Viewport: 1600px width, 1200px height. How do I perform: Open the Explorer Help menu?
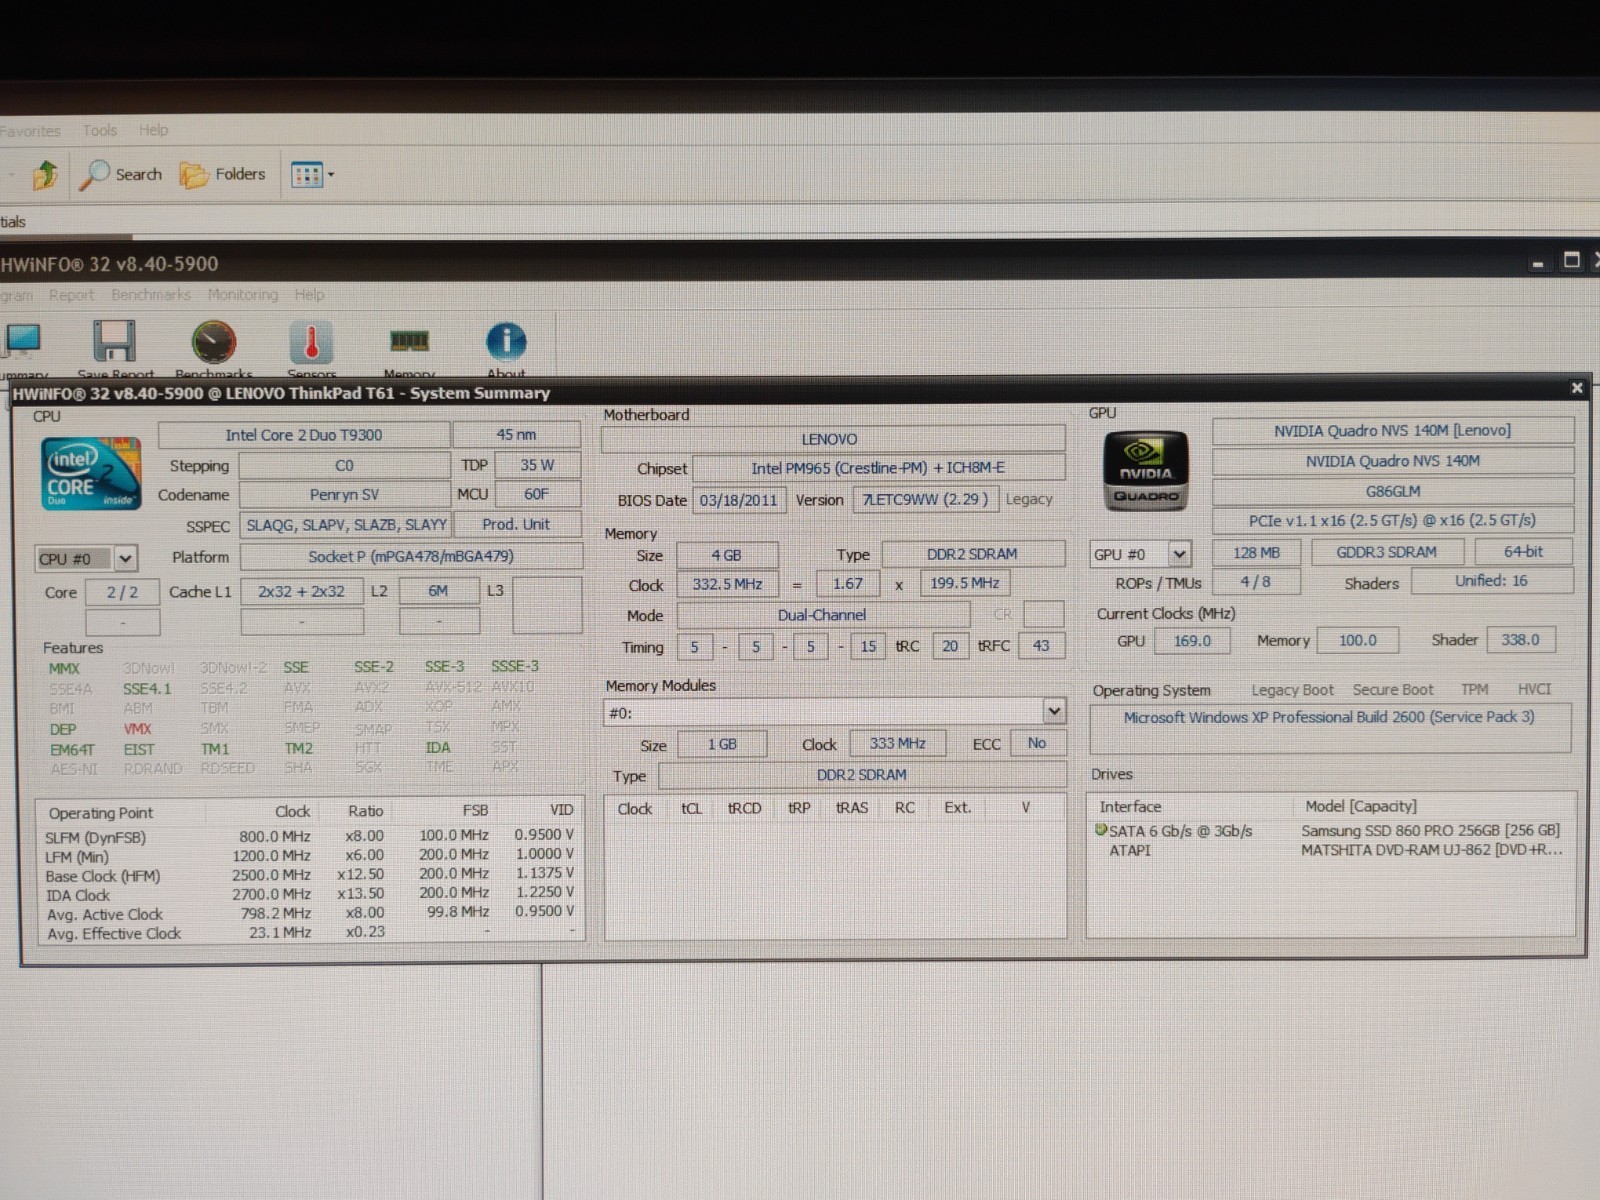click(x=153, y=130)
